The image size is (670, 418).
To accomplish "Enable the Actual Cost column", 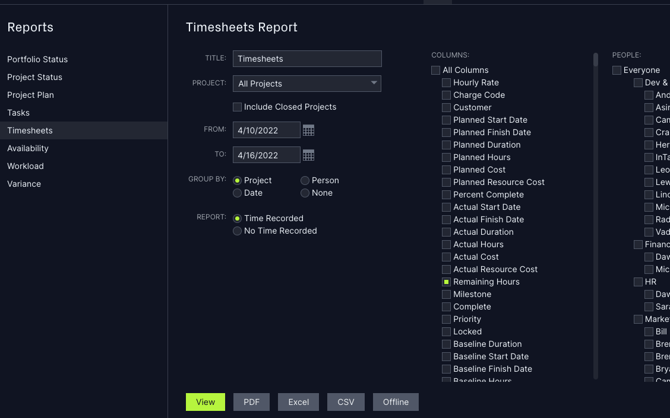I will (446, 257).
